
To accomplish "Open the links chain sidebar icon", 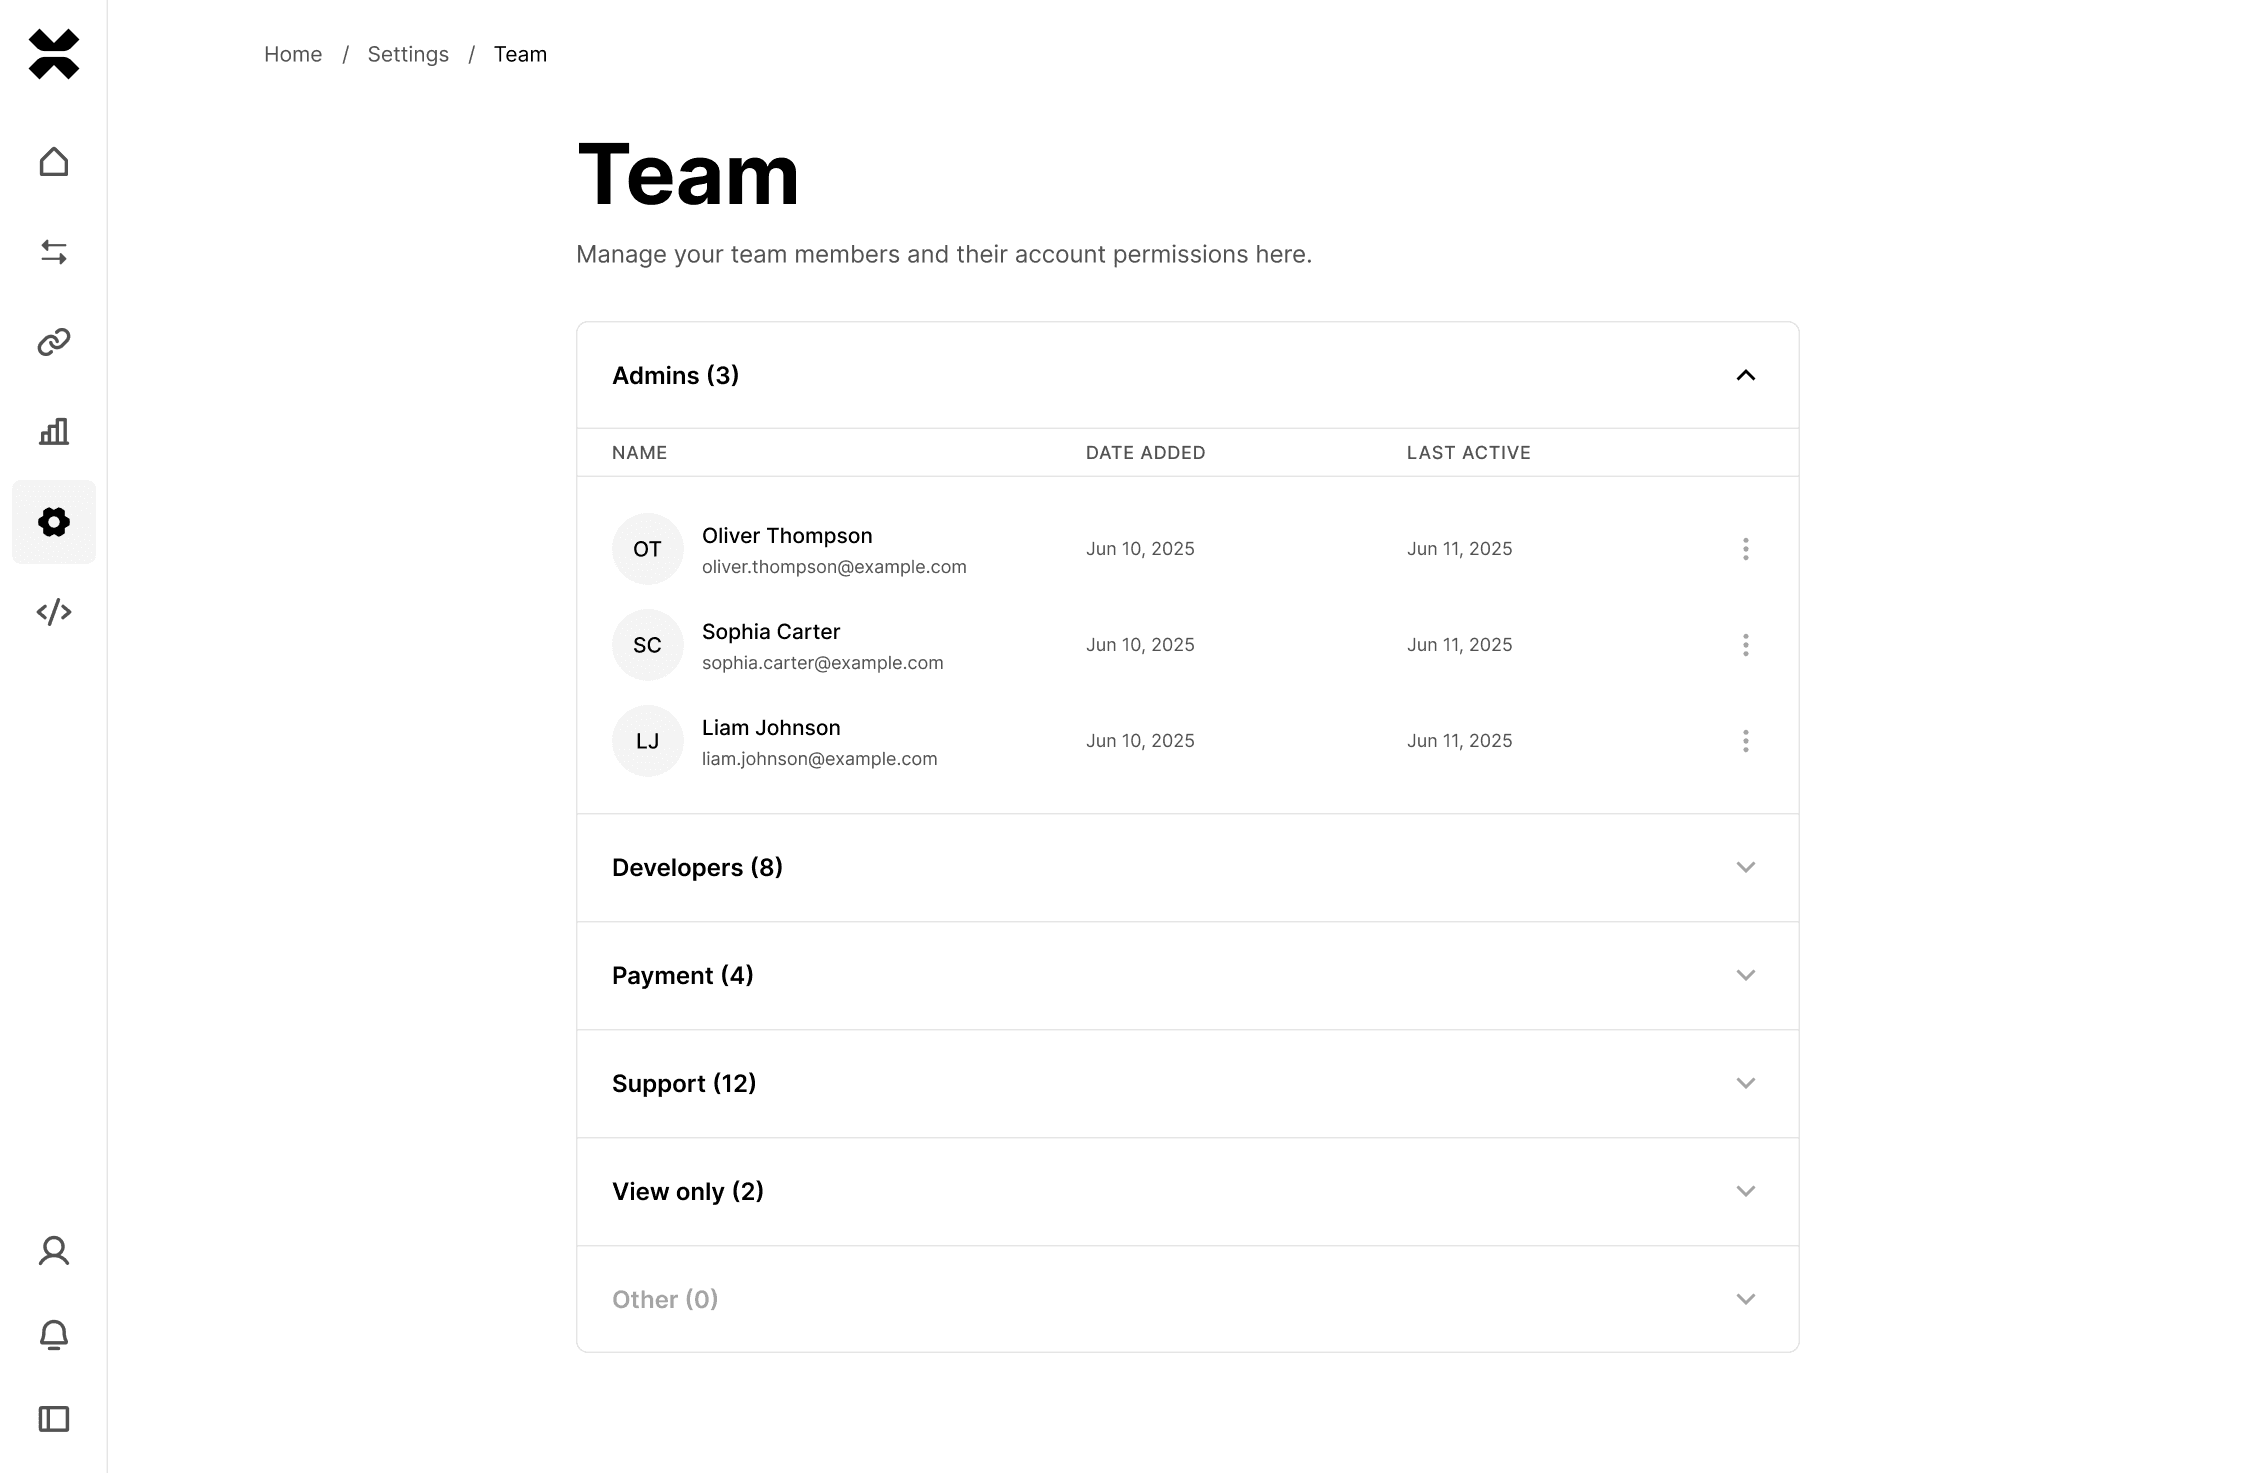I will pos(54,342).
